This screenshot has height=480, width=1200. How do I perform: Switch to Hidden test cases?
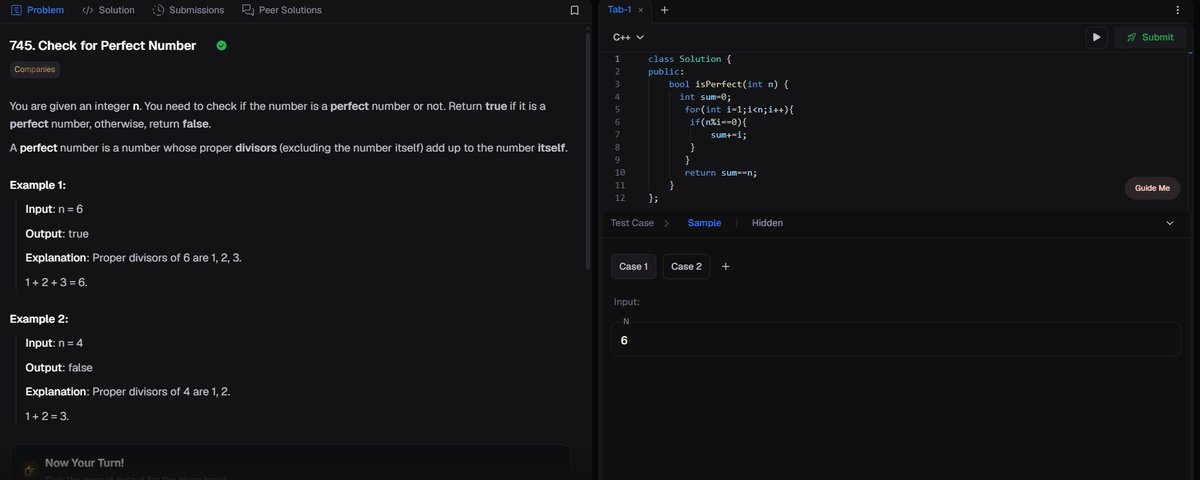click(x=767, y=223)
